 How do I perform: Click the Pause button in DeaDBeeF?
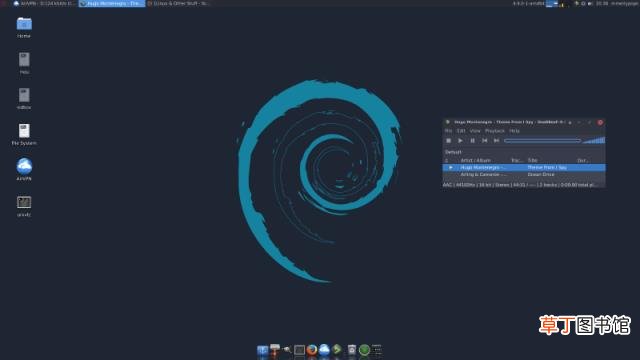(472, 140)
